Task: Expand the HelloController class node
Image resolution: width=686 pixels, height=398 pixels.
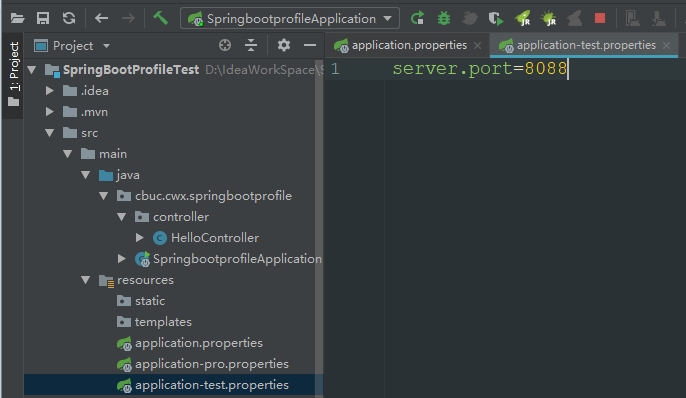Action: pos(140,237)
